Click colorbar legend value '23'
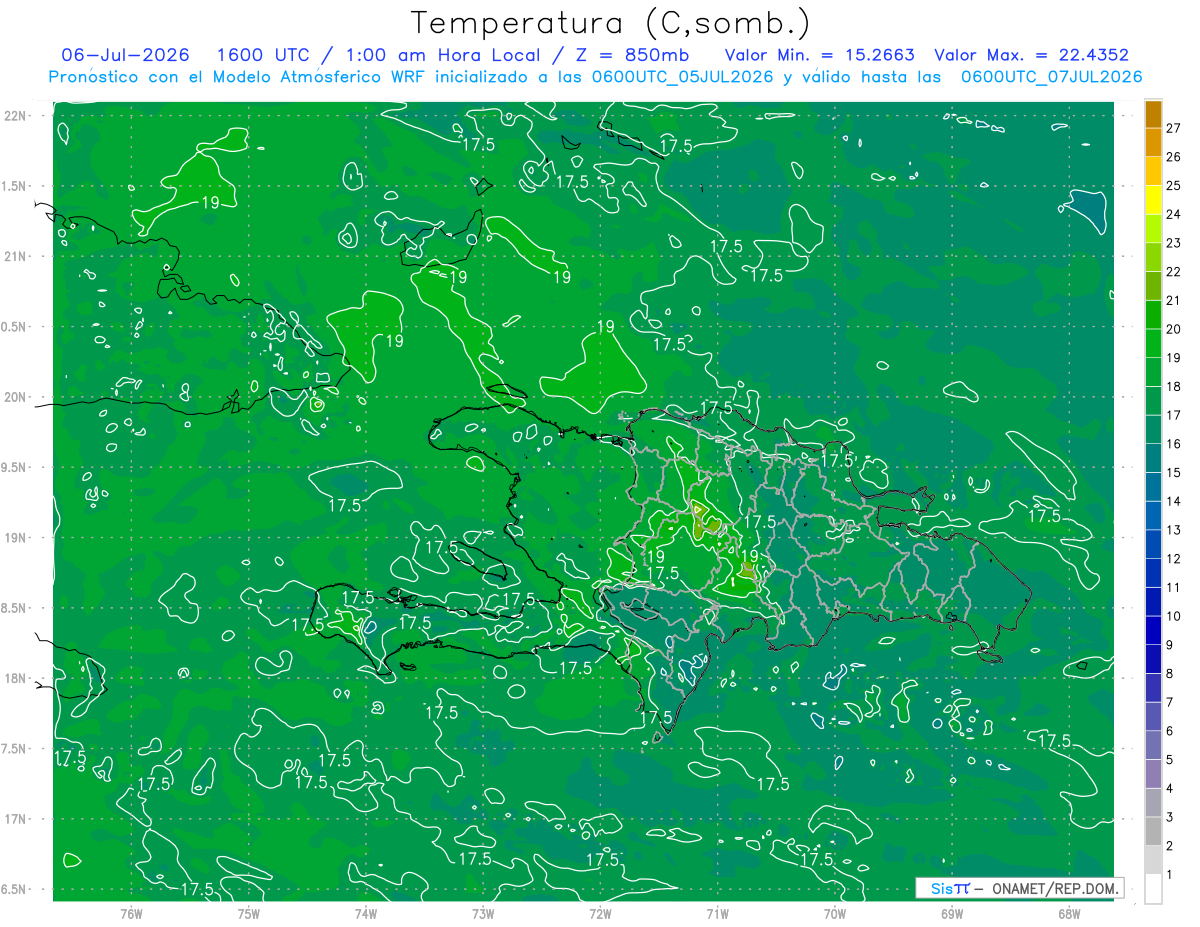 click(x=1174, y=243)
